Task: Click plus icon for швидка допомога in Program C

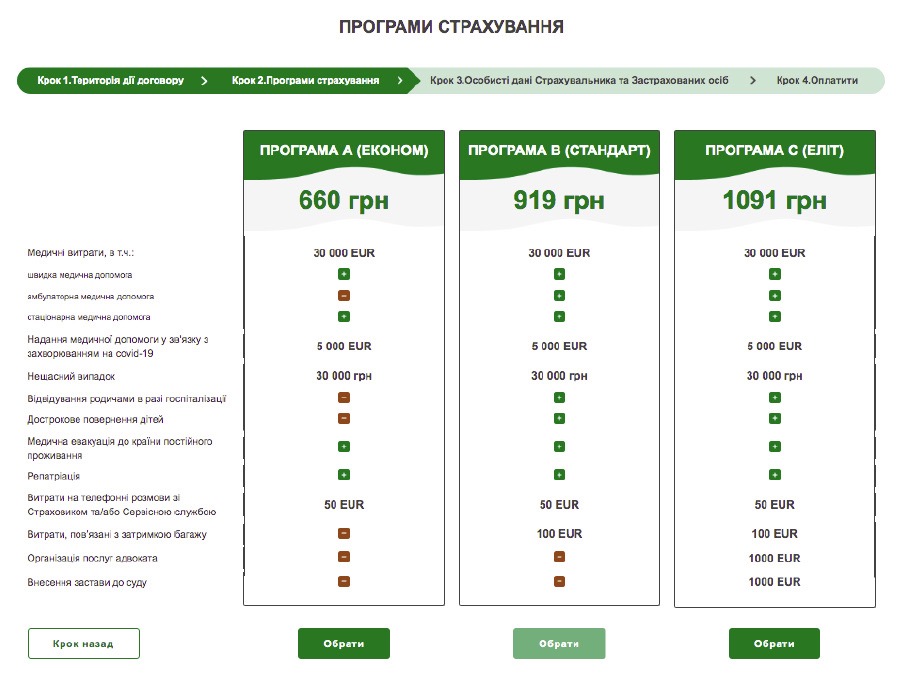Action: click(775, 274)
